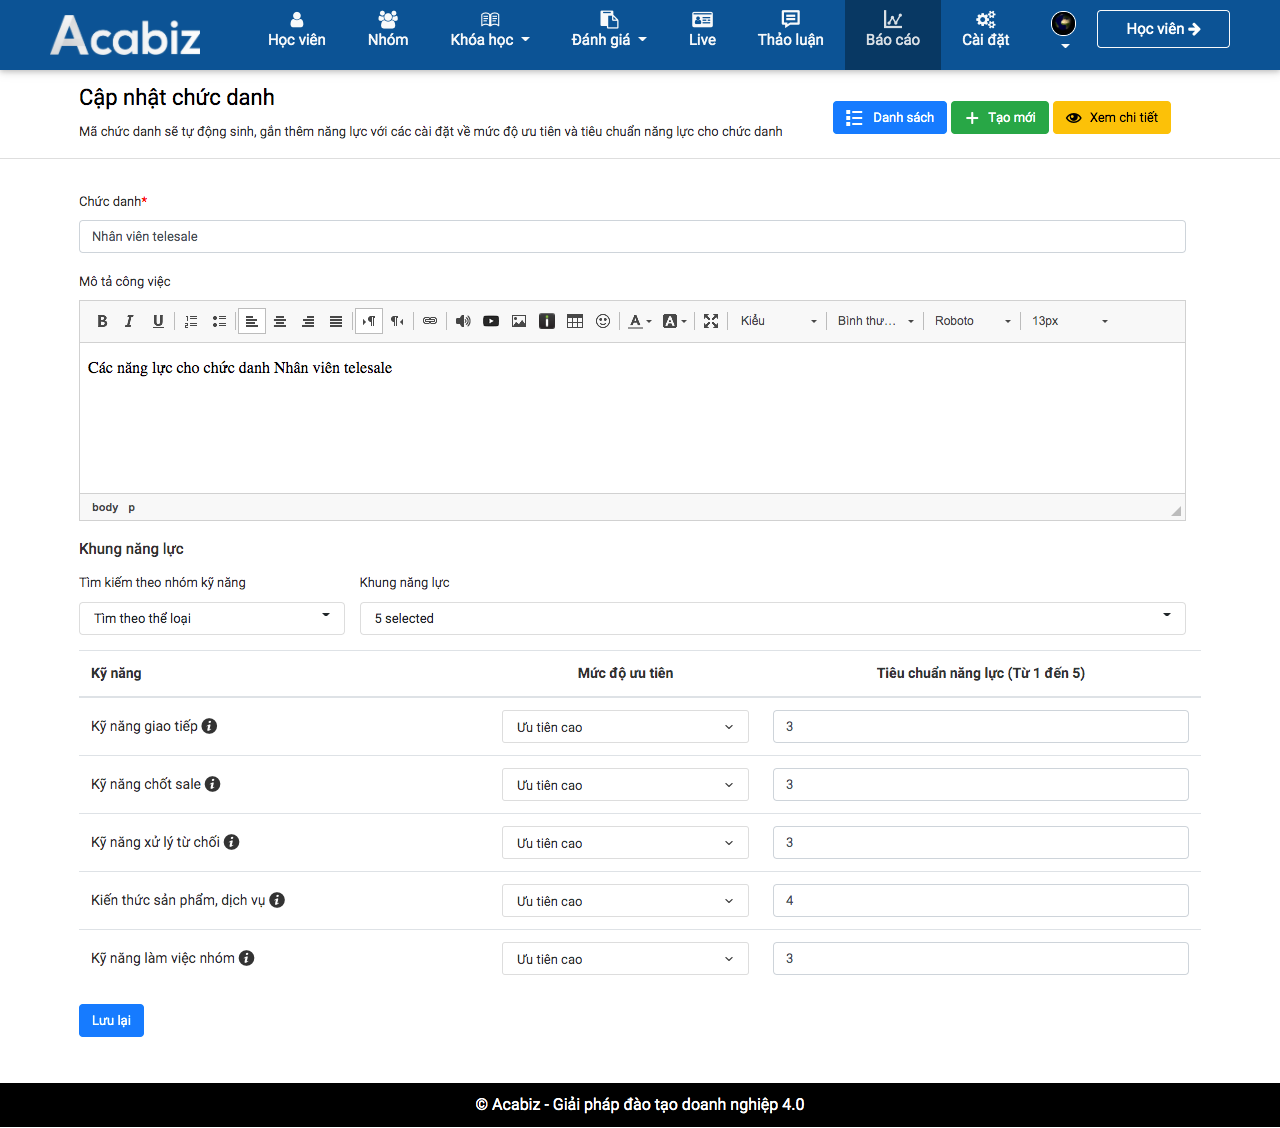Open the Kiểu styles dropdown
Image resolution: width=1280 pixels, height=1128 pixels.
point(779,321)
